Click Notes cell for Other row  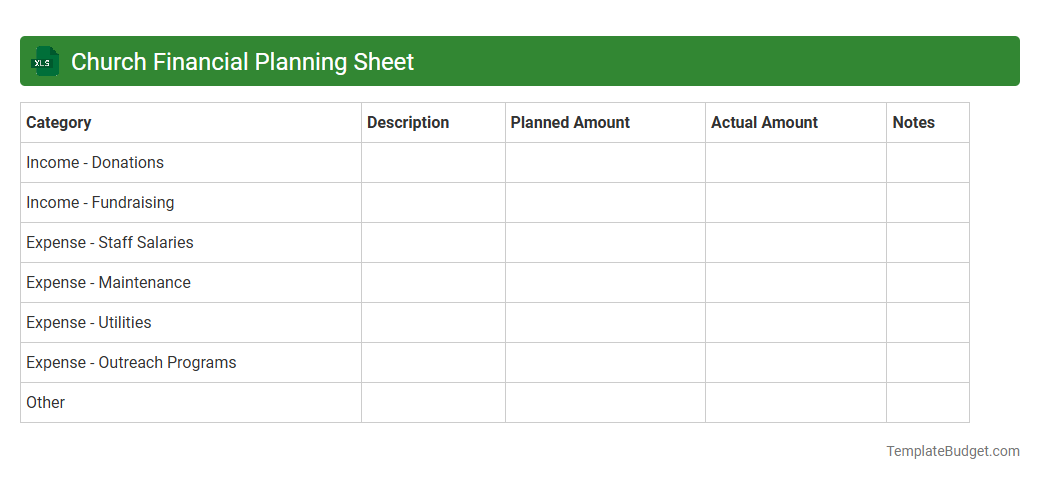coord(928,402)
